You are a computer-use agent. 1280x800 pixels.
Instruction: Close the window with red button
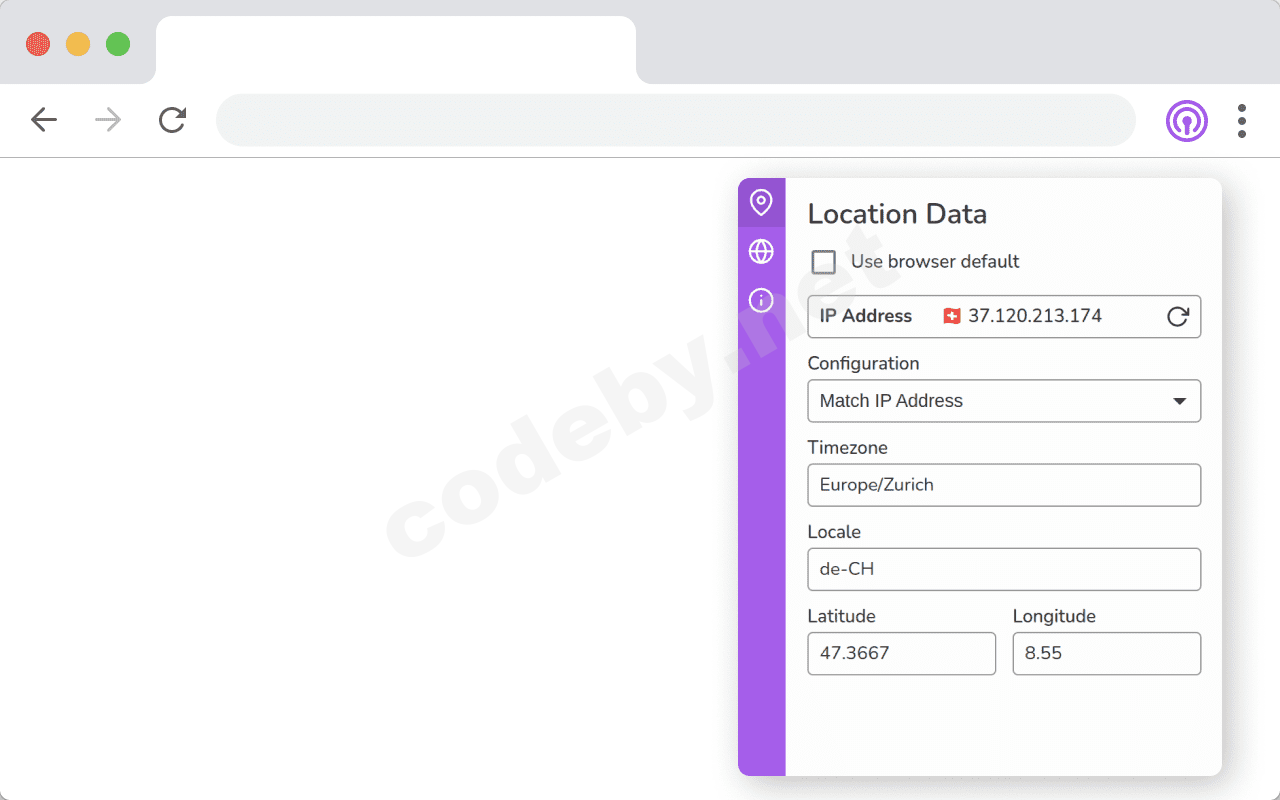click(x=38, y=44)
